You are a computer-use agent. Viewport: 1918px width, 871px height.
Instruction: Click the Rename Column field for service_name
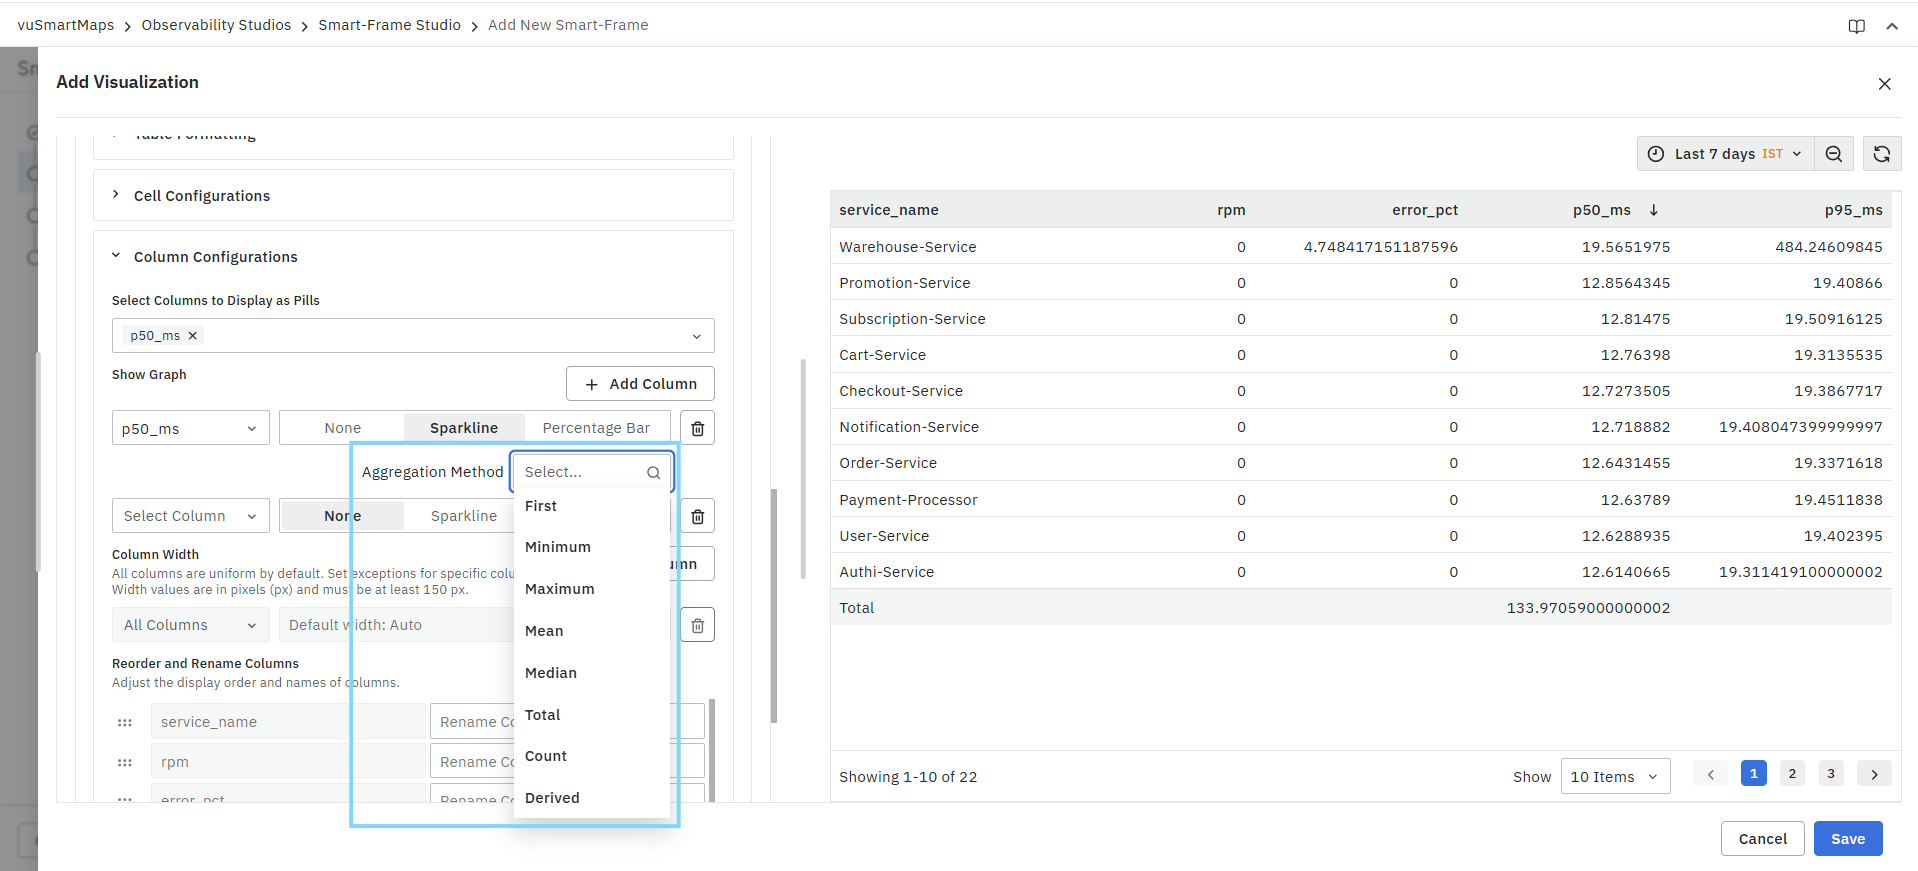[472, 722]
